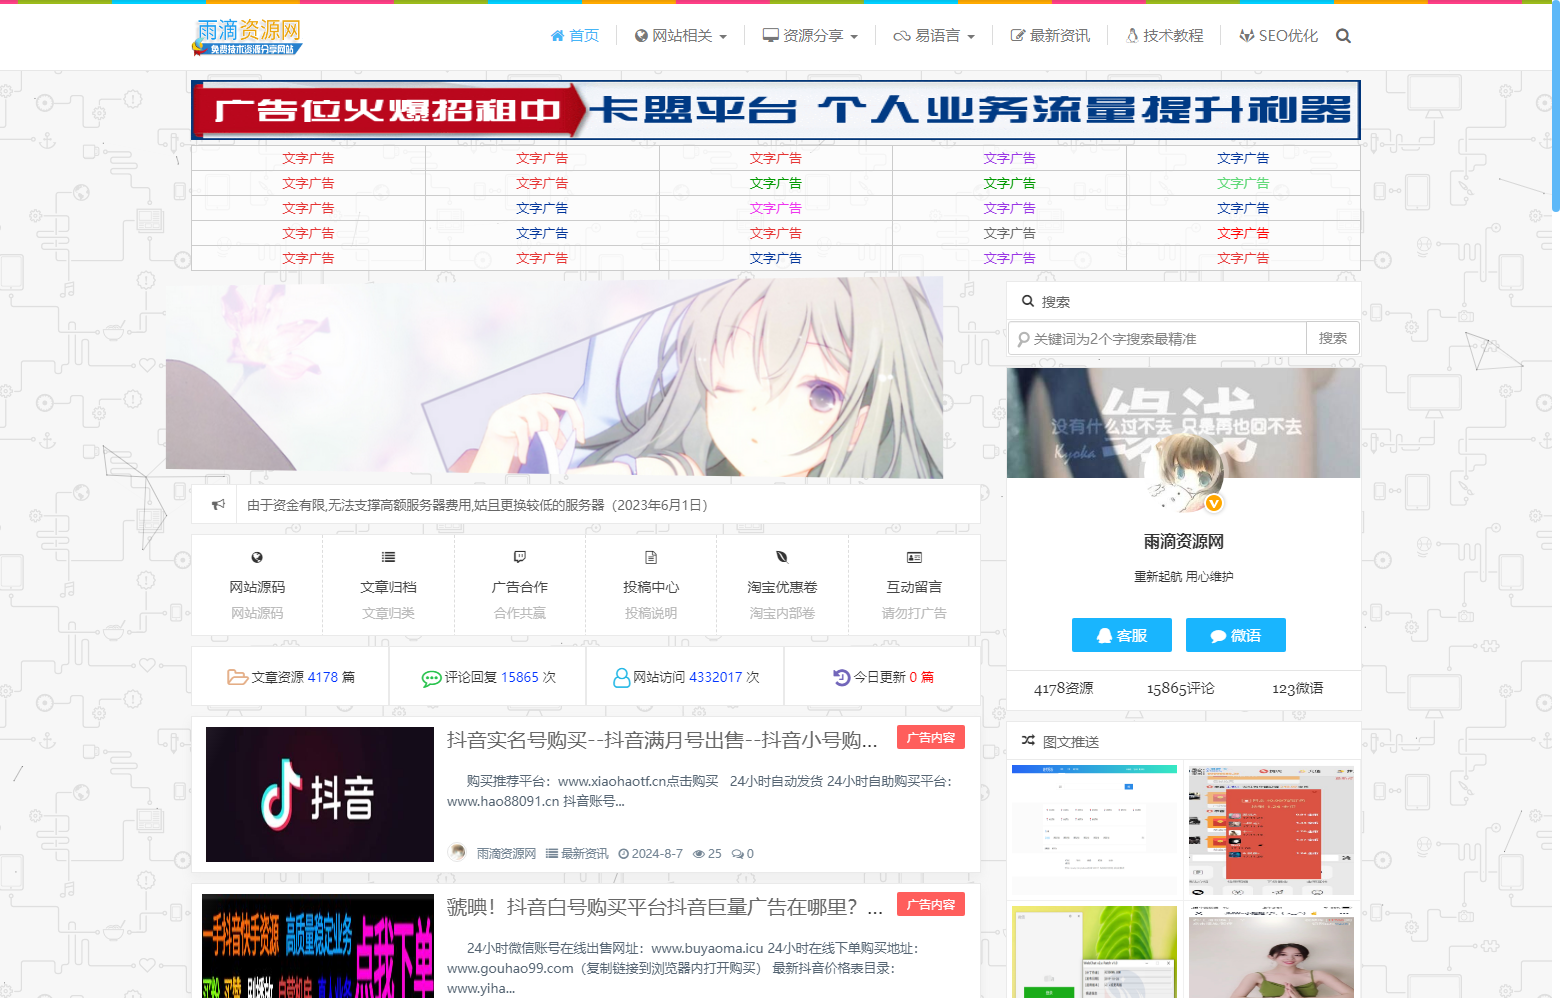Focus the sidebar keyword search field
Screen dimensions: 1560x998
click(x=1157, y=339)
